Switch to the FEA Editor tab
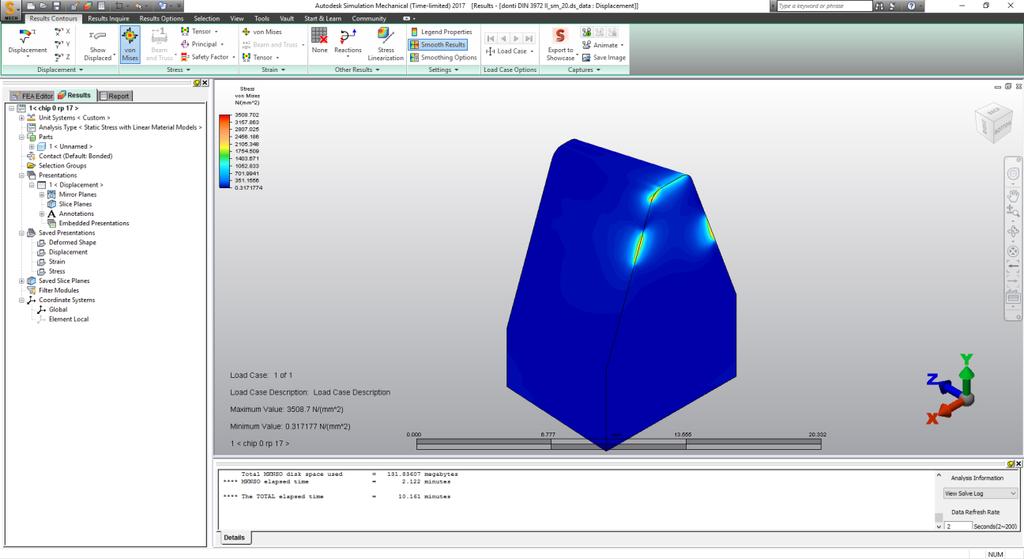The image size is (1024, 559). (31, 96)
